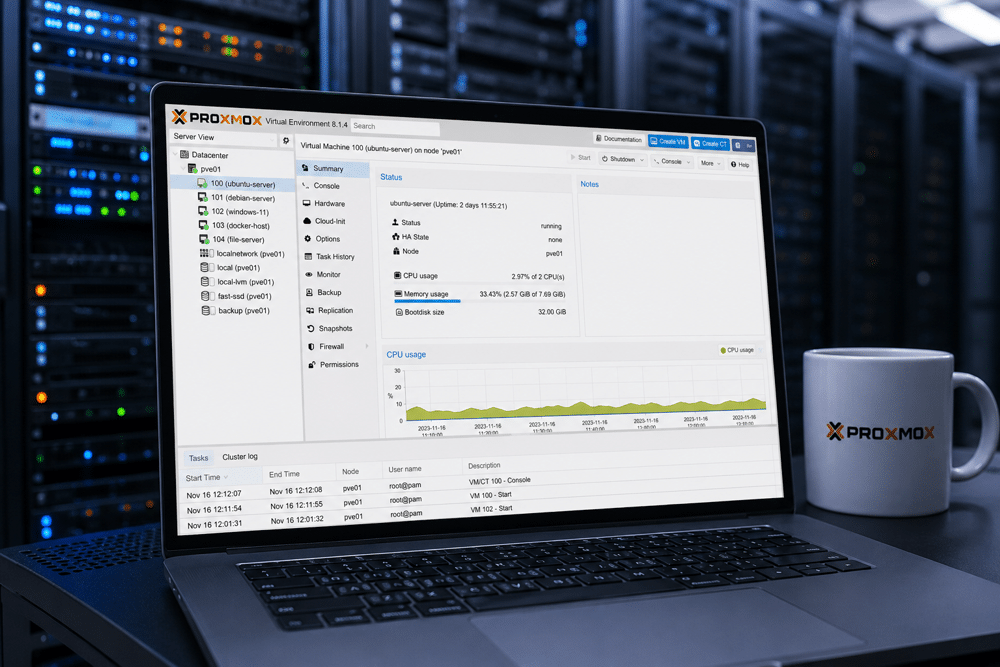Open the Console menu item in sidebar
This screenshot has width=1000, height=667.
click(333, 186)
